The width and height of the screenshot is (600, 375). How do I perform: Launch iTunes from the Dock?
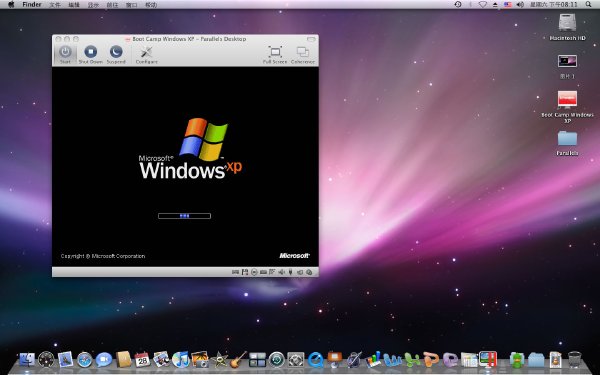tap(181, 360)
